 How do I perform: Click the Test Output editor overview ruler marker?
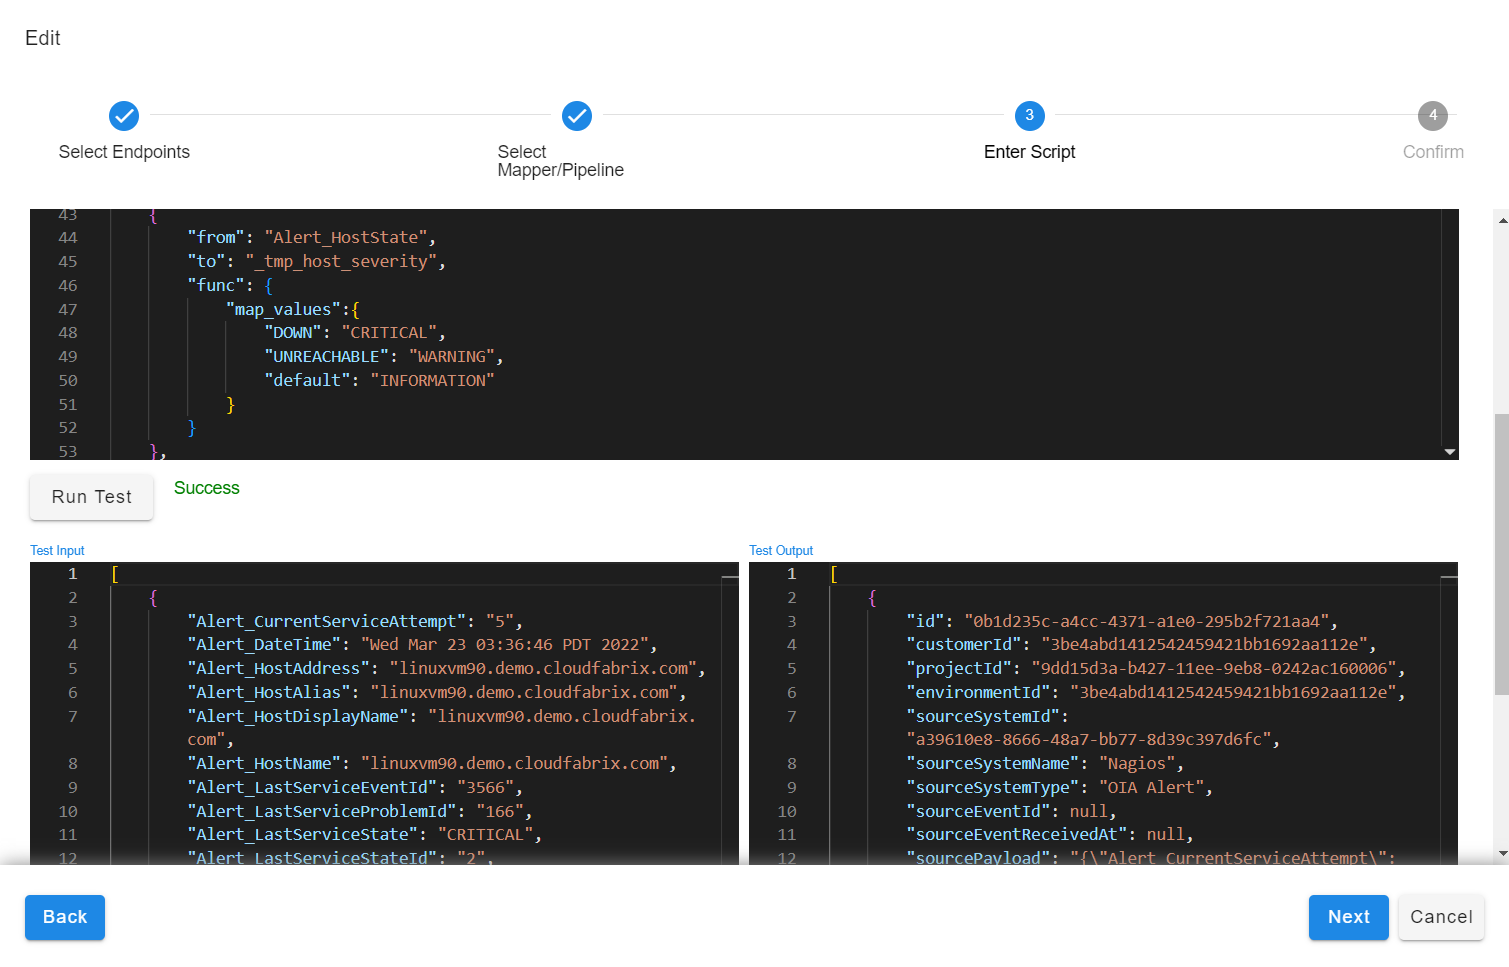(x=1449, y=578)
